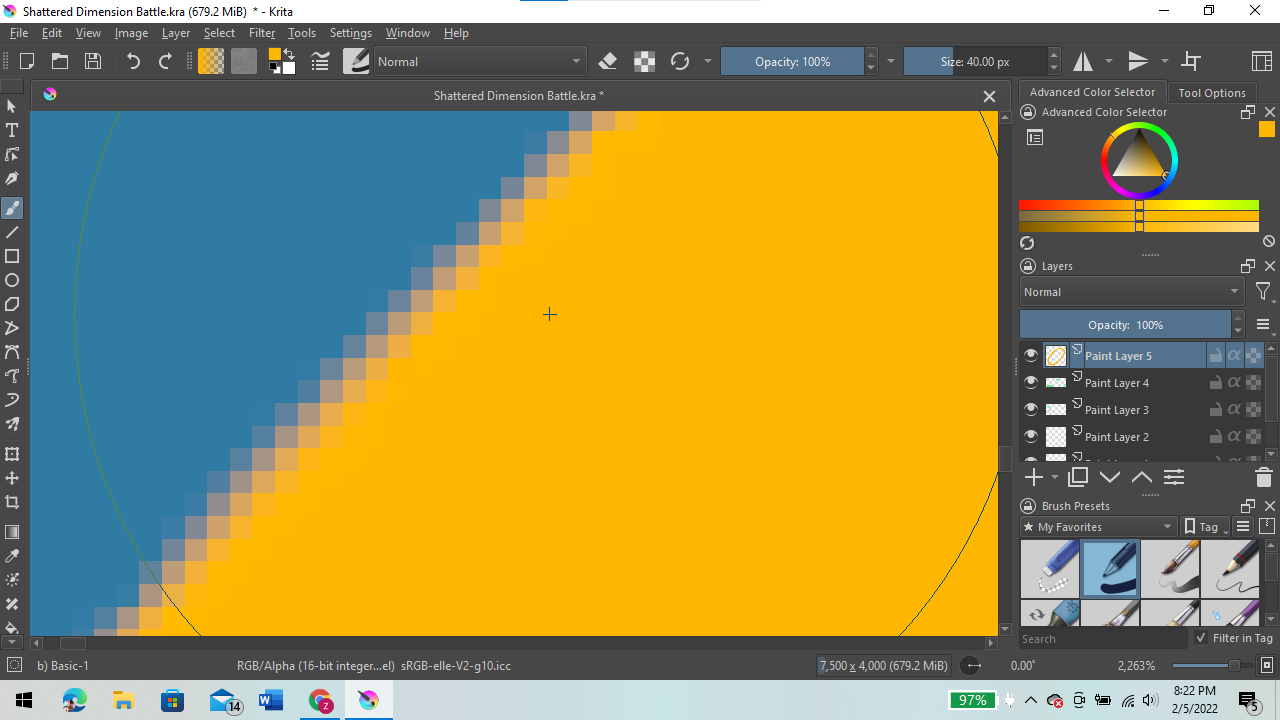Open the brush blending mode dropdown
Image resolution: width=1280 pixels, height=720 pixels.
tap(479, 61)
